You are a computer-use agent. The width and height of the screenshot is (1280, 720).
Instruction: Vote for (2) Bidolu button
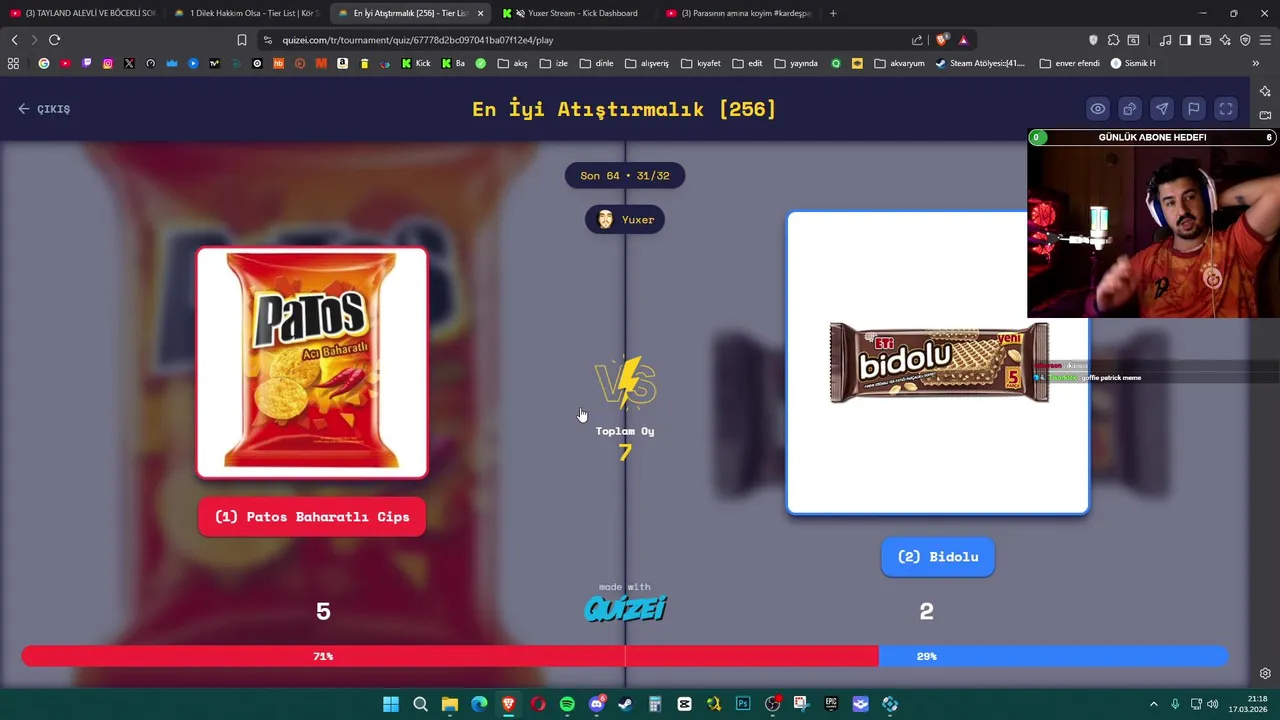click(938, 557)
